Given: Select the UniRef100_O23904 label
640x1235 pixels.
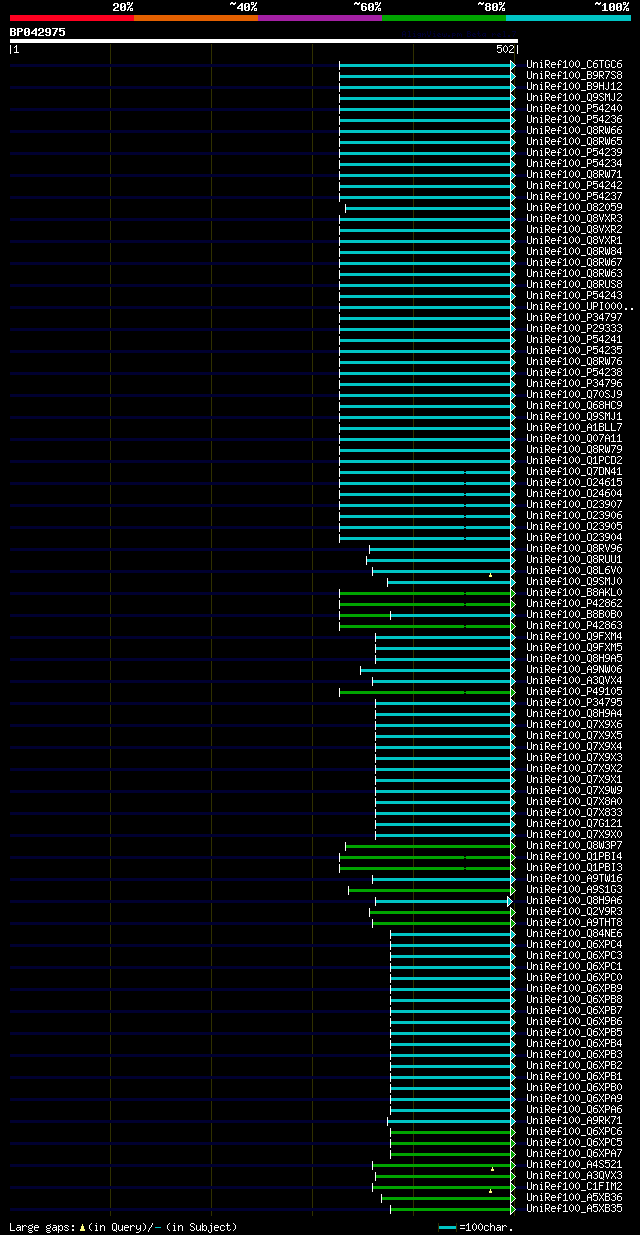Looking at the screenshot, I should click(x=574, y=537).
